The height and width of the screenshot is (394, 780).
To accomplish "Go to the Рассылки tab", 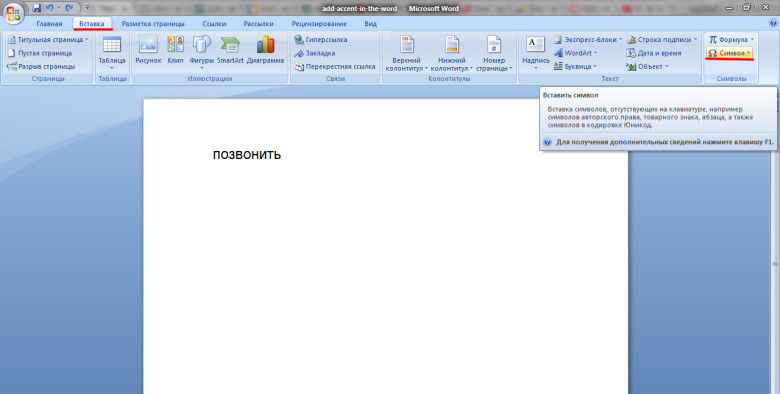I will 258,24.
